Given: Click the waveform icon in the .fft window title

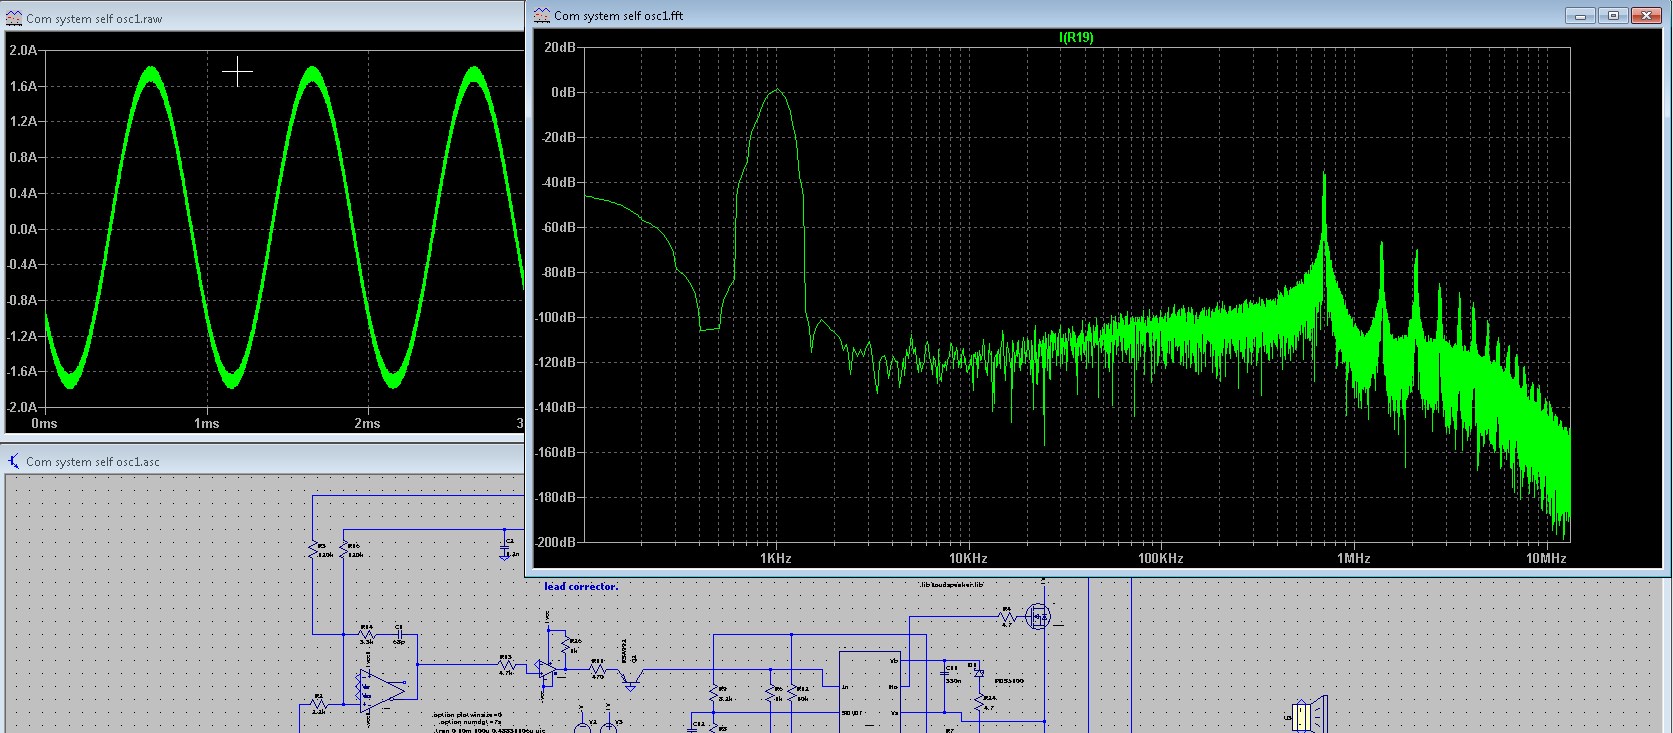Looking at the screenshot, I should (x=542, y=15).
